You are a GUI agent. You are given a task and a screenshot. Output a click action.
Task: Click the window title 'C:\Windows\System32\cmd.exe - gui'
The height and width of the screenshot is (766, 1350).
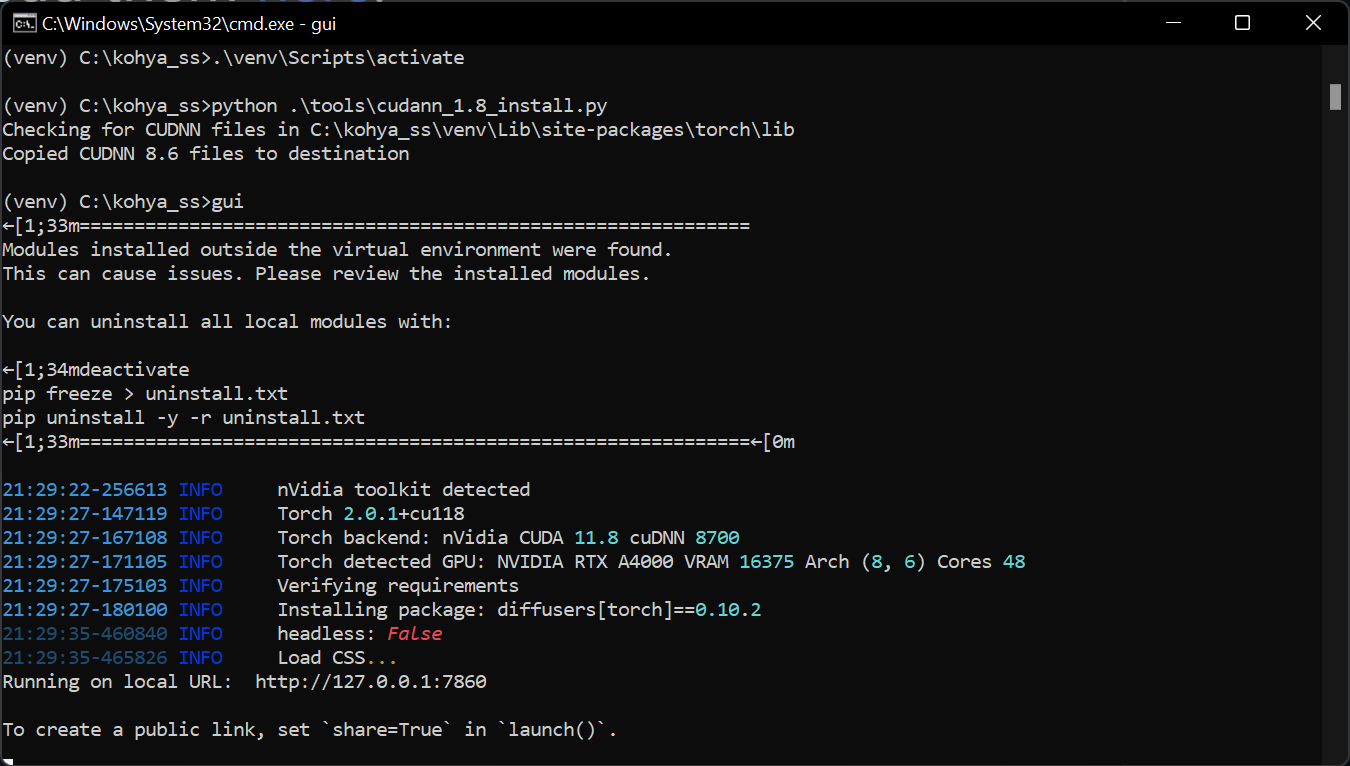click(x=189, y=23)
